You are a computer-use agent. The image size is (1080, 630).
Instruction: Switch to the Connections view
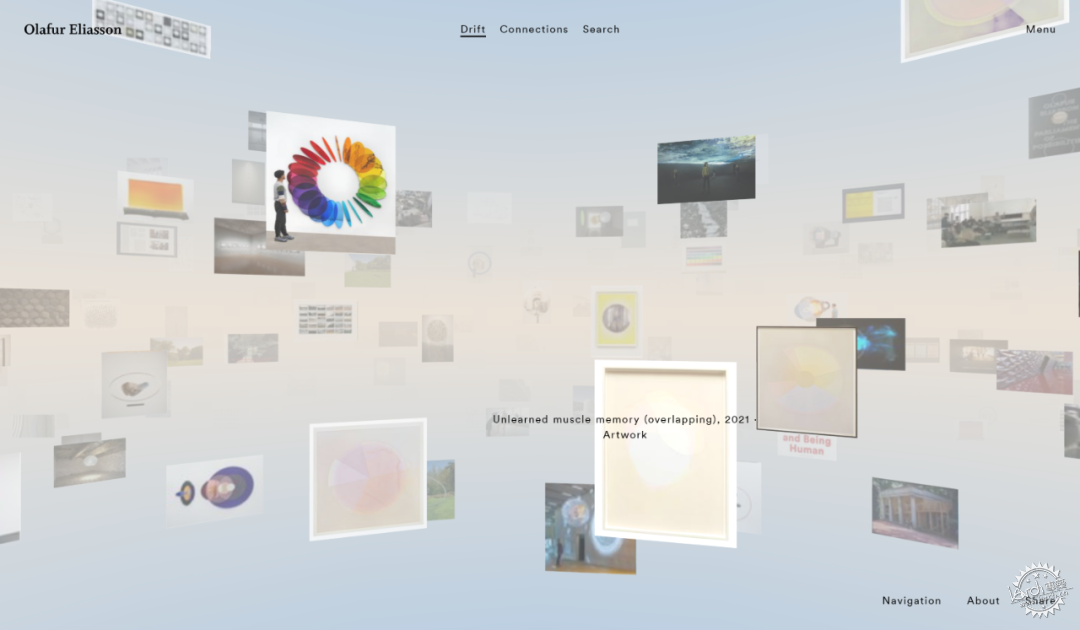[x=534, y=30]
